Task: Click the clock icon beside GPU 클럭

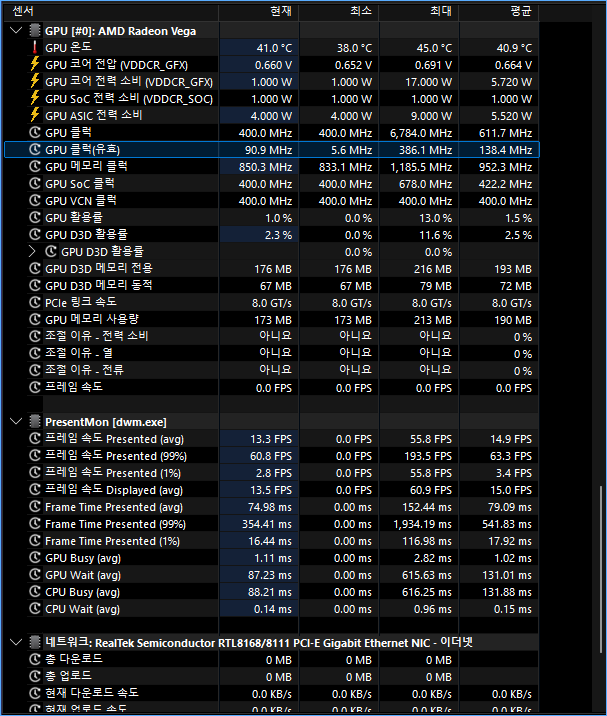Action: point(35,132)
